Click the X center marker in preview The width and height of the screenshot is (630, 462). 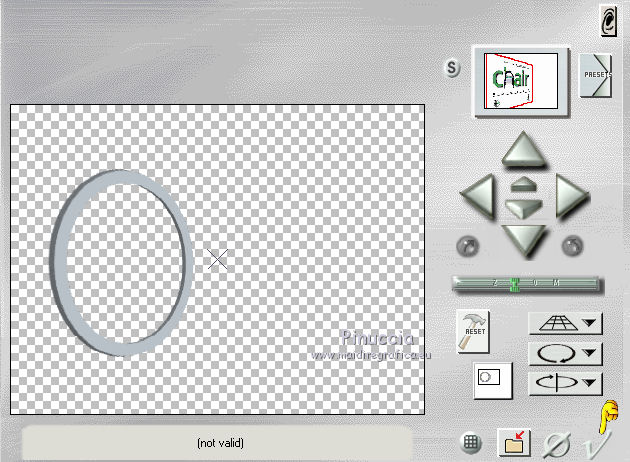coord(217,259)
